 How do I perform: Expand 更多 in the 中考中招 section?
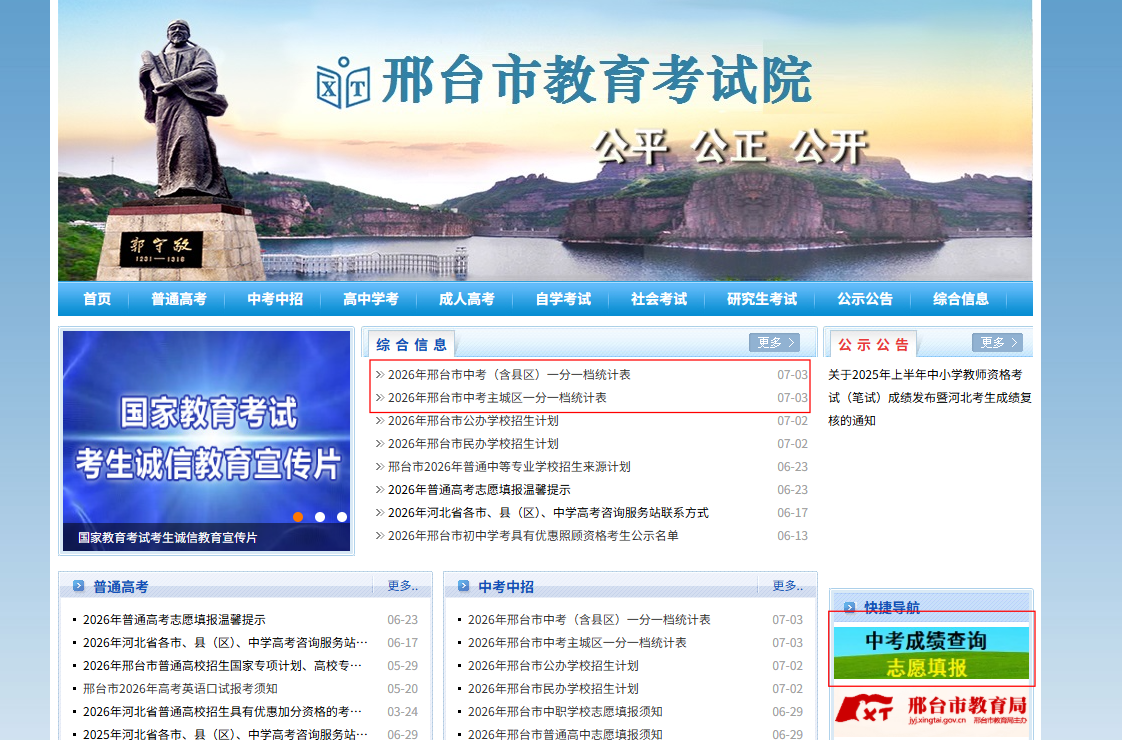(x=787, y=586)
